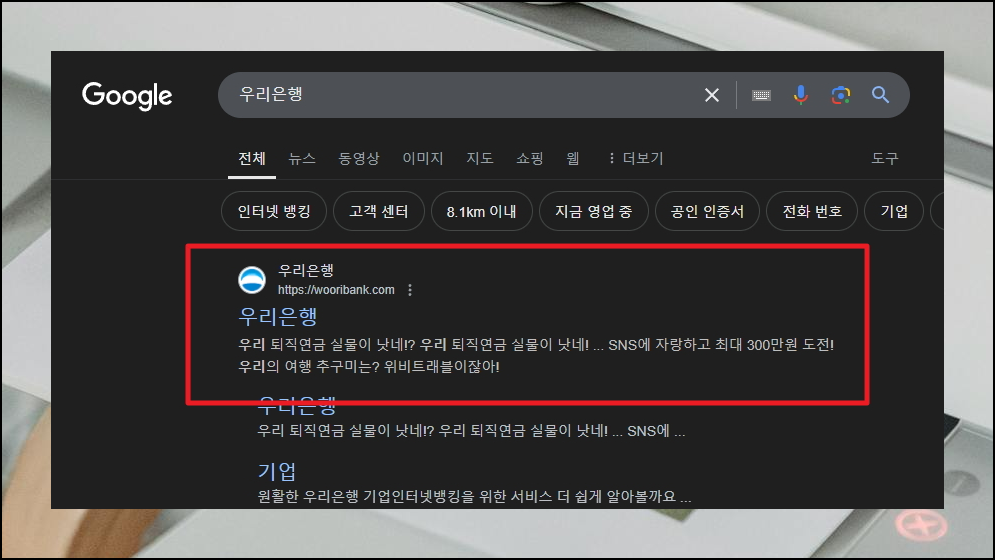This screenshot has width=995, height=560.
Task: Open Google Lens image search icon
Action: [841, 95]
